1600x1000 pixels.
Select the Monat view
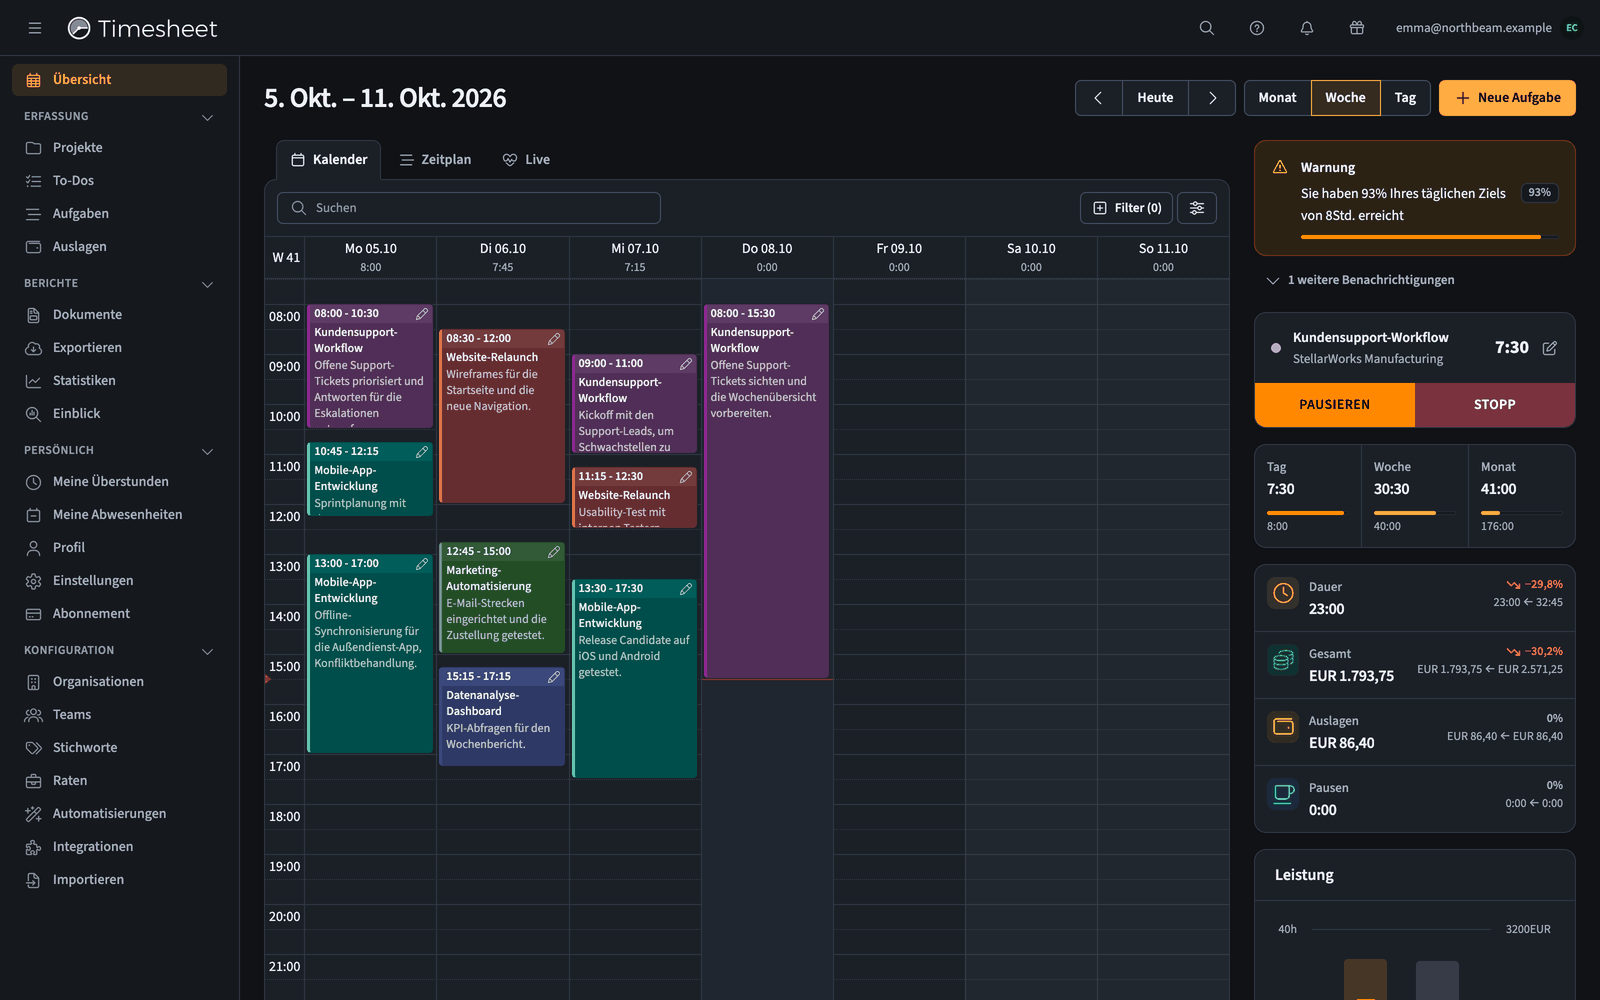pos(1277,98)
